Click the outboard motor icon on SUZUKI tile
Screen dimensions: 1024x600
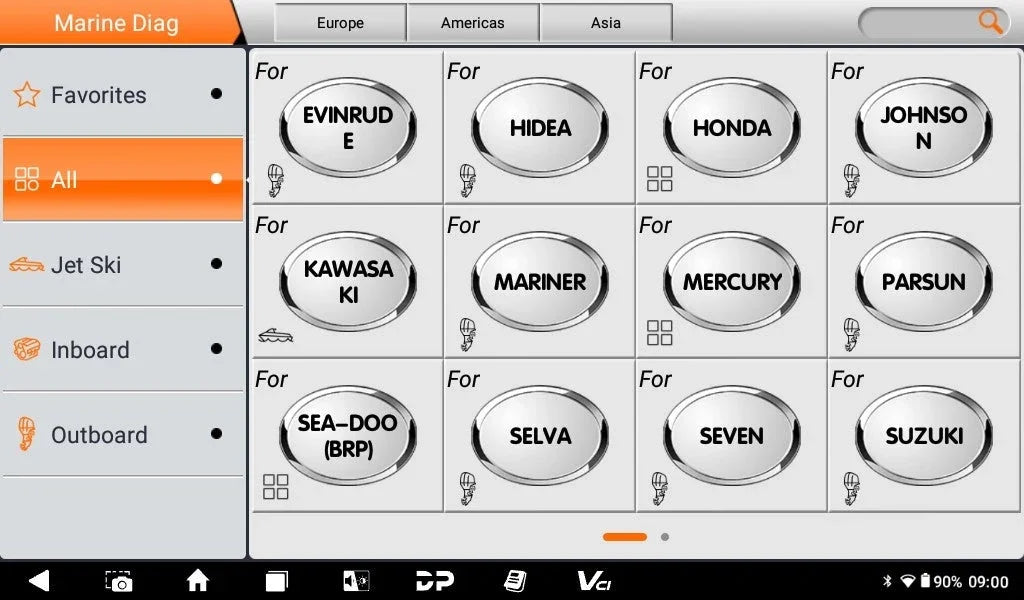[852, 489]
